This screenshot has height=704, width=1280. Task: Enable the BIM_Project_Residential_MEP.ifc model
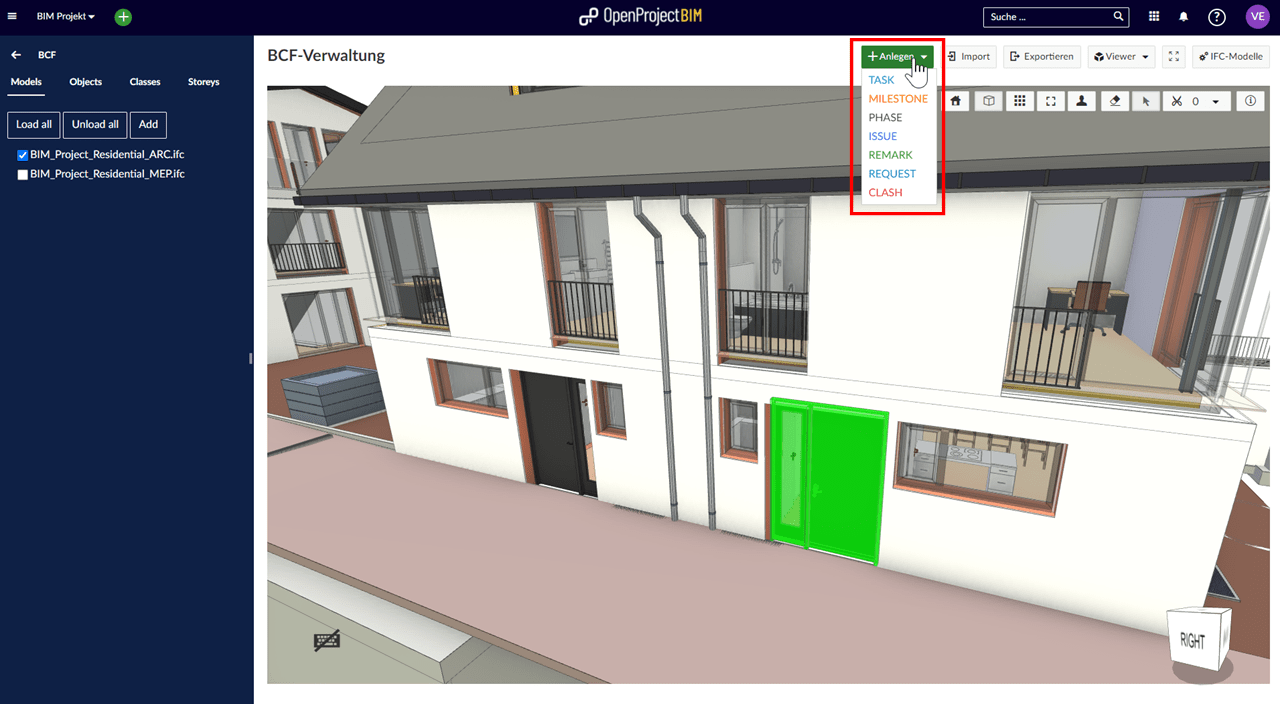(22, 173)
